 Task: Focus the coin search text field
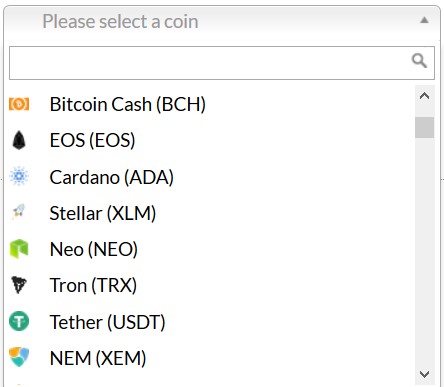(x=222, y=63)
